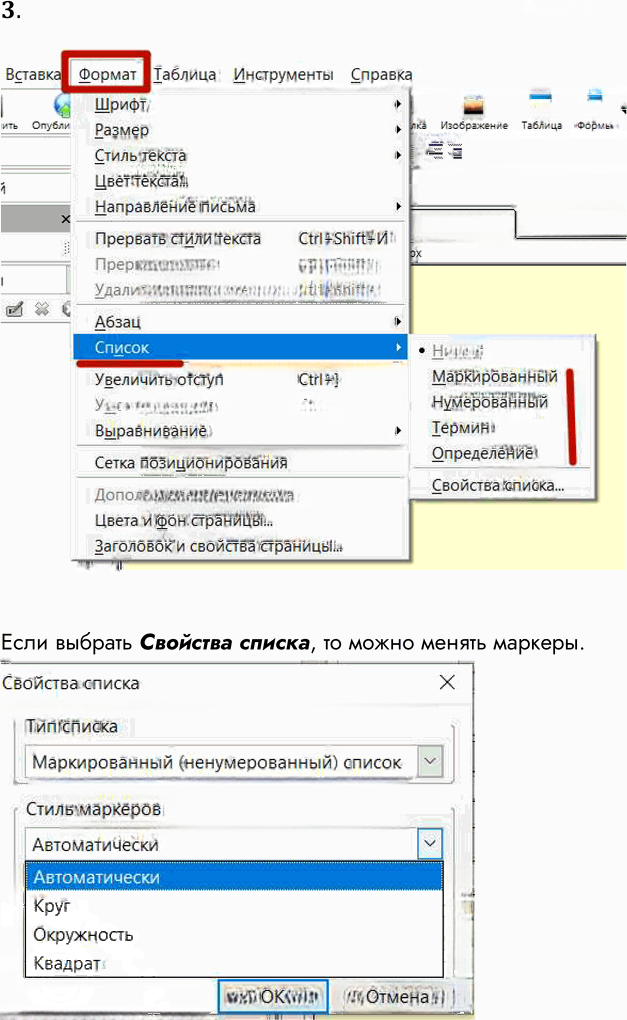Select Окружность marker style
The height and width of the screenshot is (1020, 627).
pyautogui.click(x=234, y=935)
